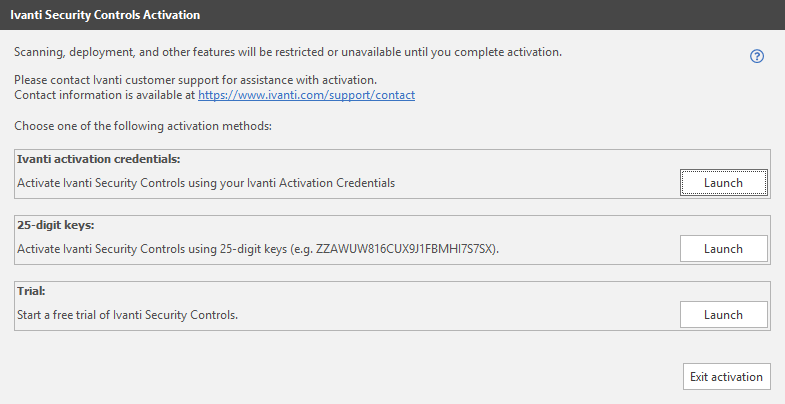Click the Exit activation button
Screen dimensions: 785x404
(x=726, y=376)
